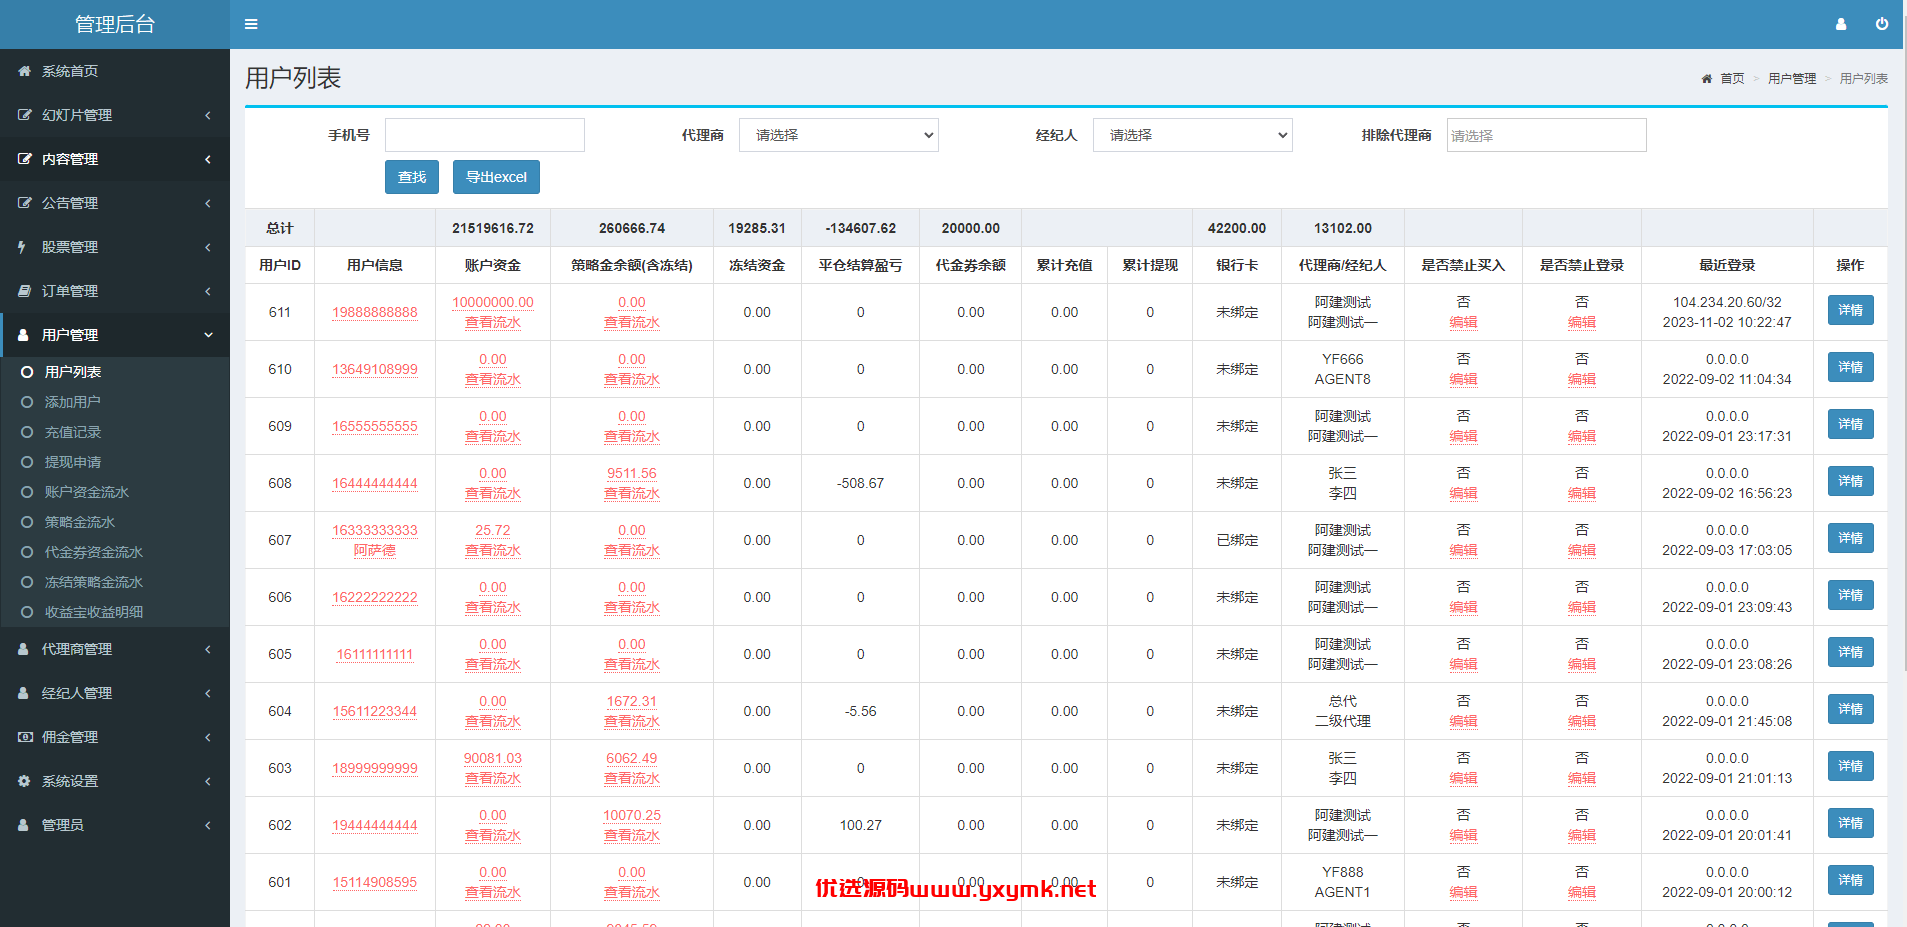
Task: Click the home icon beside 系统首页
Action: pos(24,71)
